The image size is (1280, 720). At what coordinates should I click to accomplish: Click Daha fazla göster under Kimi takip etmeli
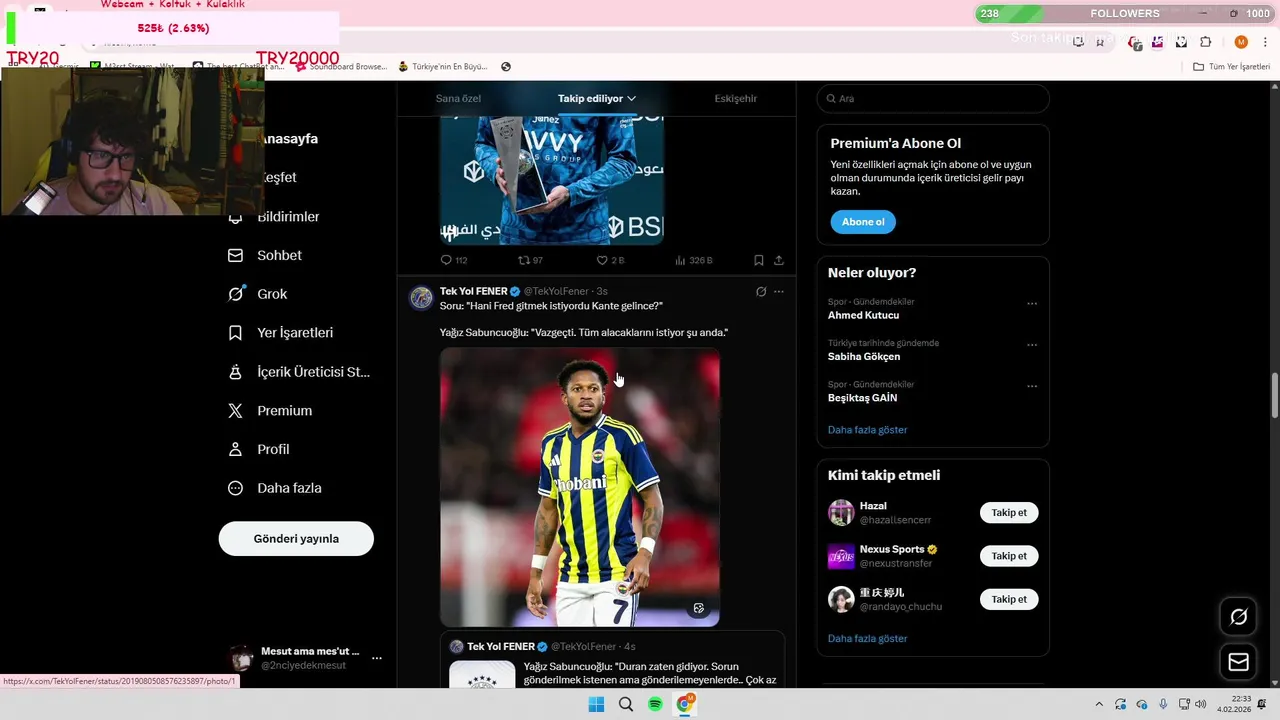(867, 639)
